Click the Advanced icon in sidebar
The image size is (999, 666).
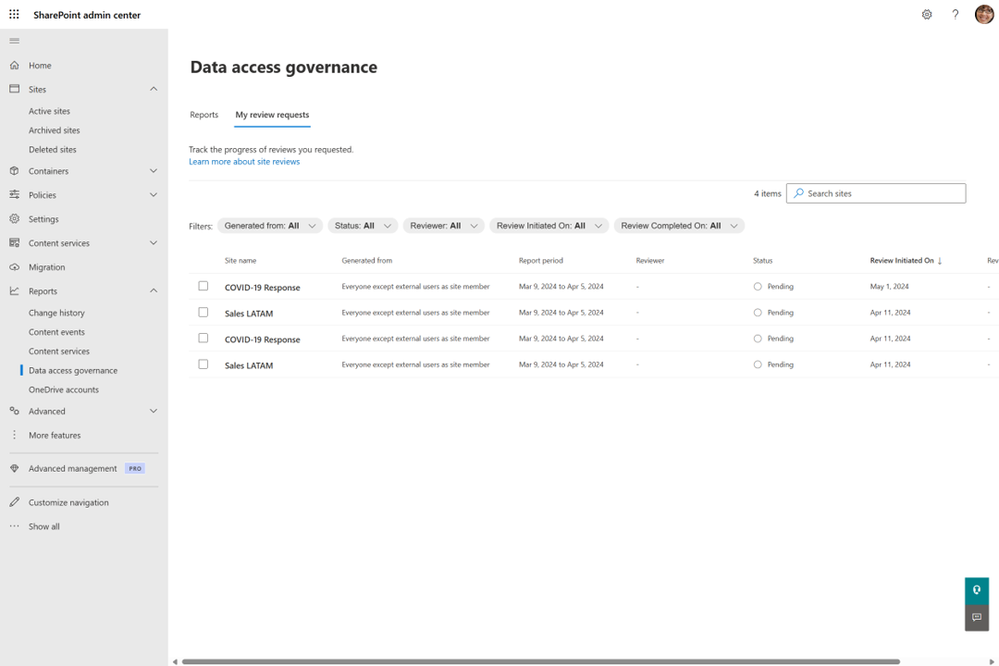14,411
